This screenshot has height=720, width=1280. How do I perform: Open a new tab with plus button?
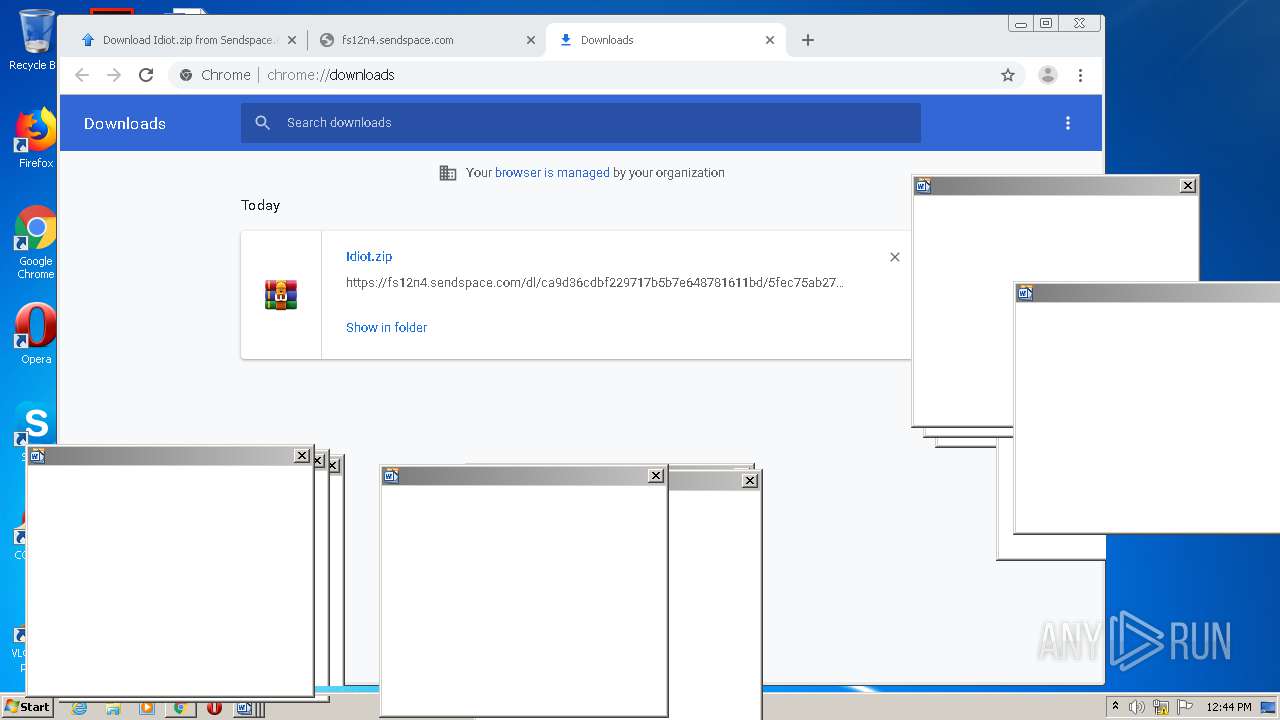point(808,40)
